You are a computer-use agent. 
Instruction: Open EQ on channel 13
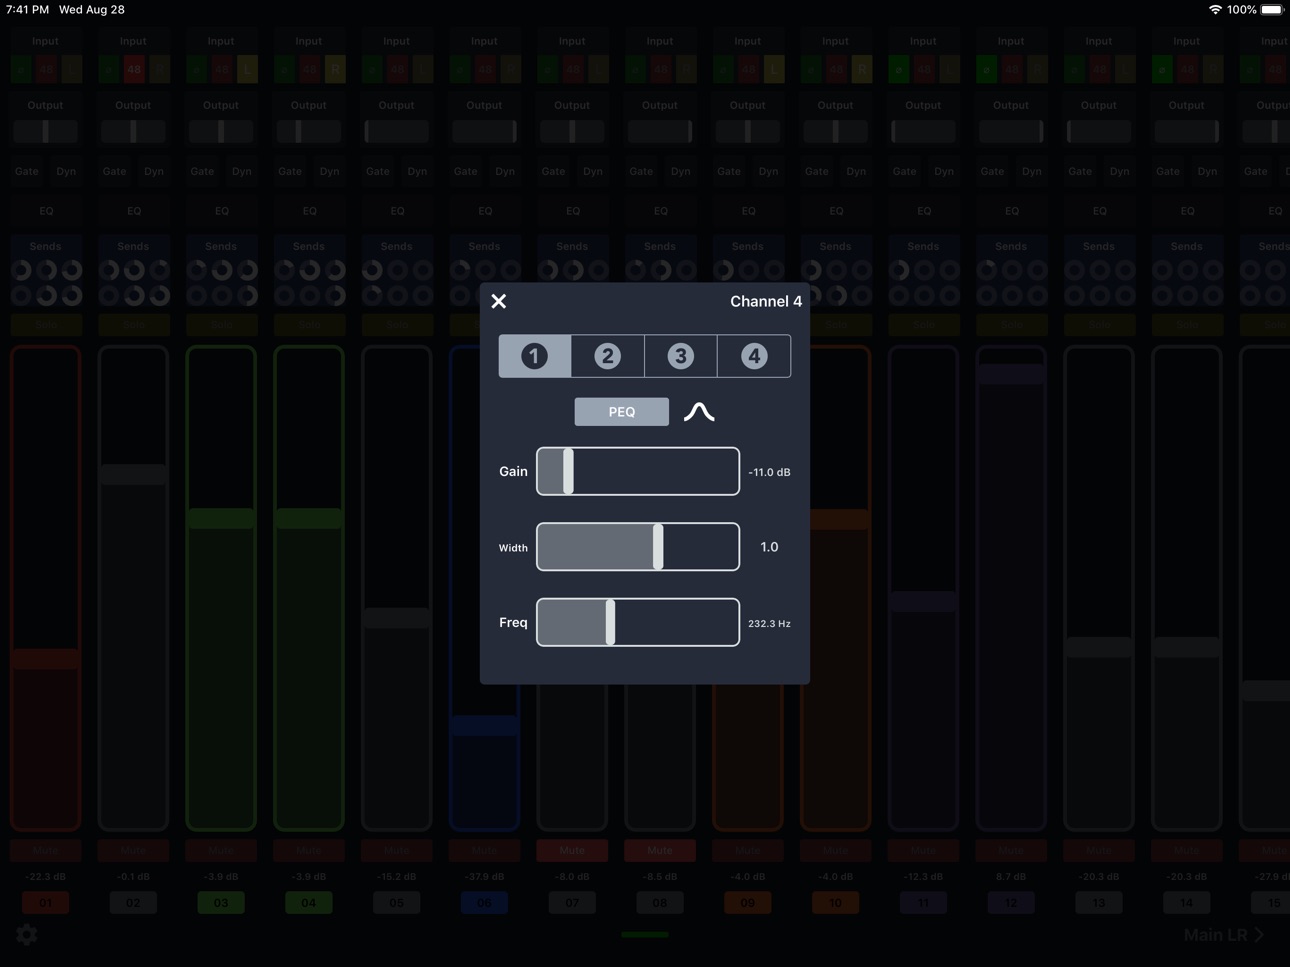point(1100,211)
